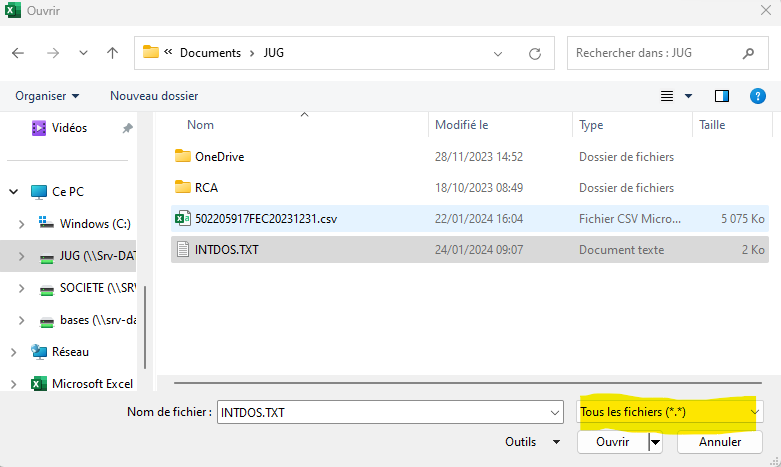781x467 pixels.
Task: Go up one folder level arrow
Action: [x=112, y=53]
